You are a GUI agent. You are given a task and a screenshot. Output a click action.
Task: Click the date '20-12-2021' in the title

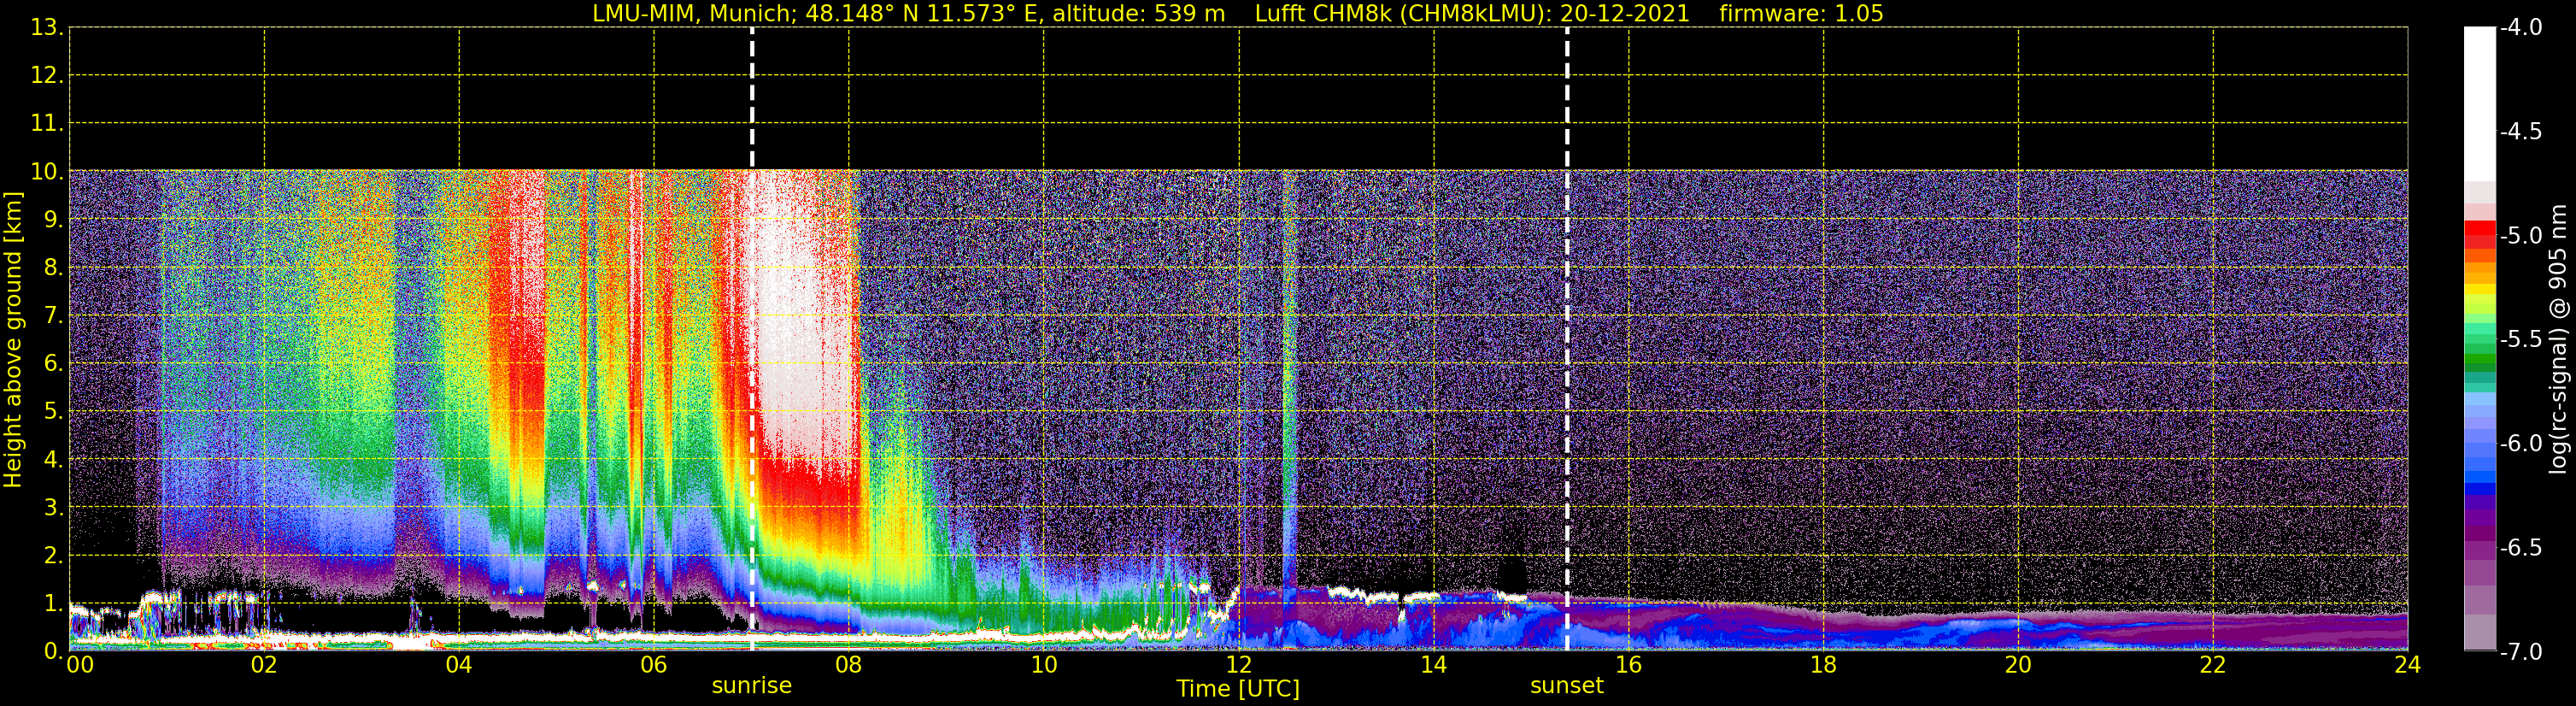[x=1624, y=14]
